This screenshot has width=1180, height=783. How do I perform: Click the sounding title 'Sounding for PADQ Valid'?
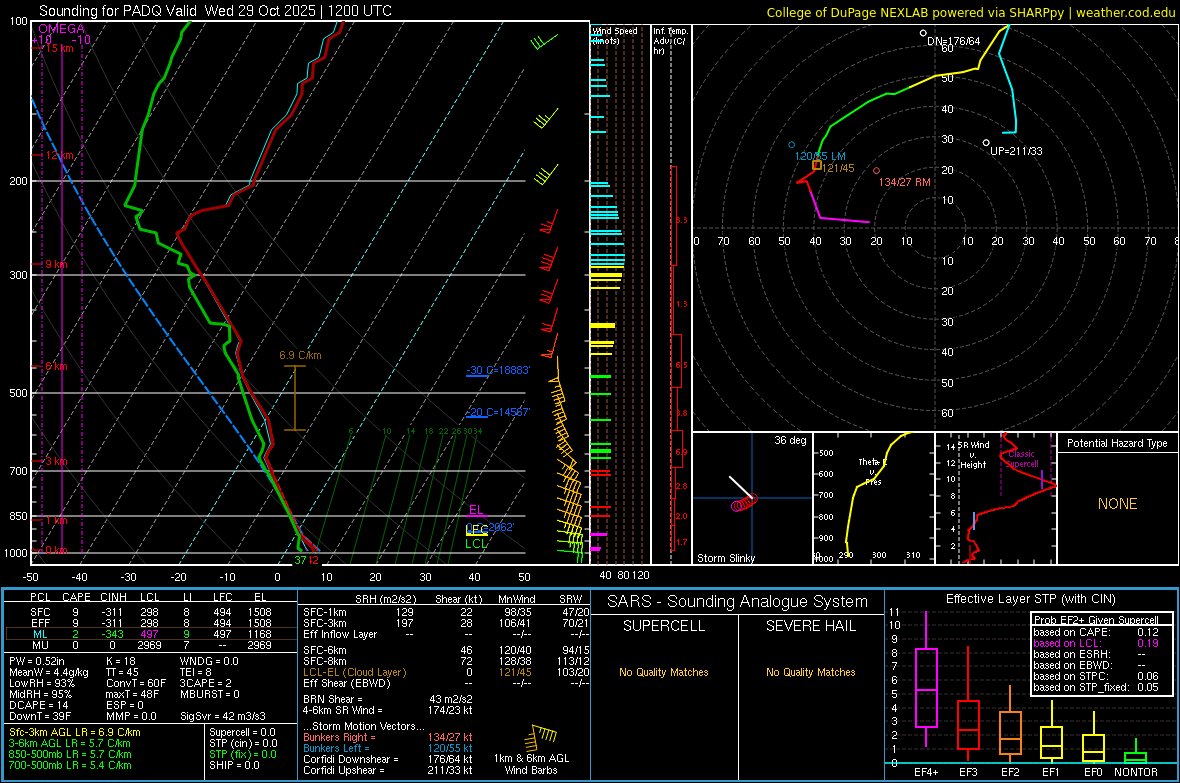point(120,11)
